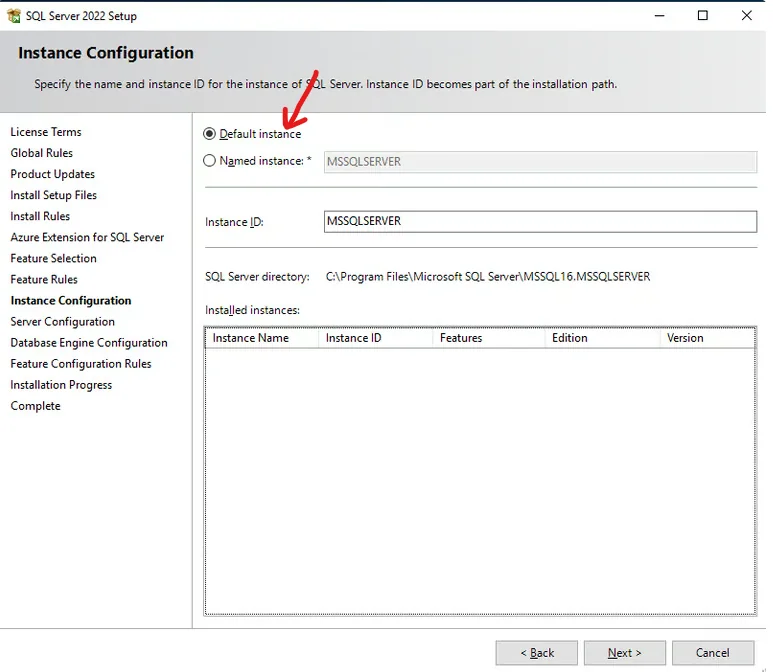
Task: Sort by Edition column header
Action: click(602, 338)
